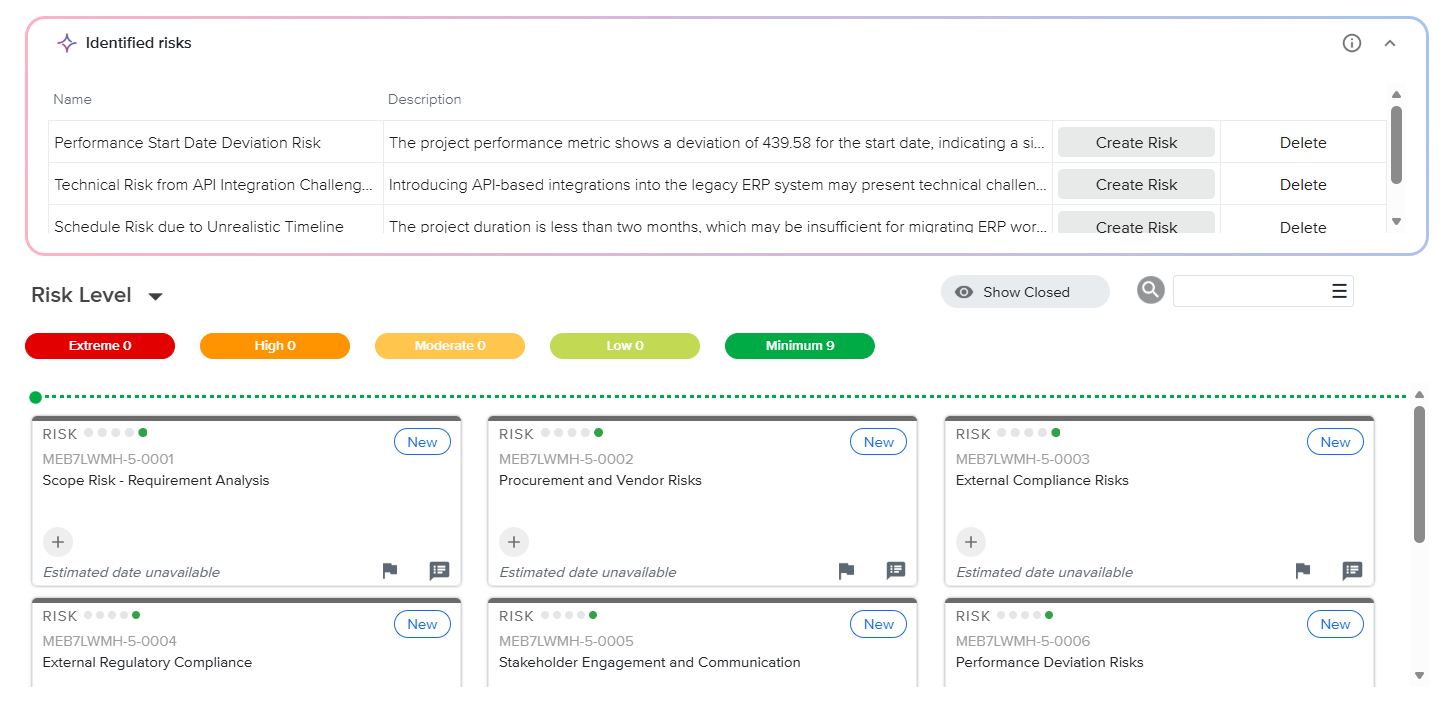Add assignee with plus on Scope Risk card
The image size is (1443, 707).
coord(58,542)
